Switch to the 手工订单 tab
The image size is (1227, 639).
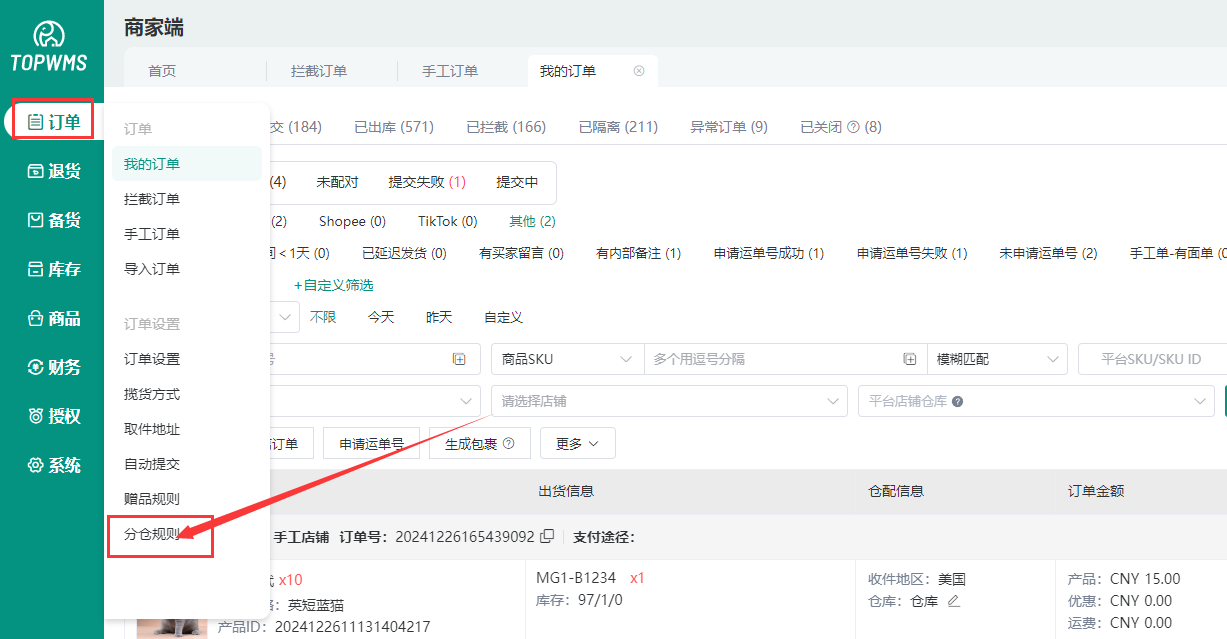coord(450,71)
